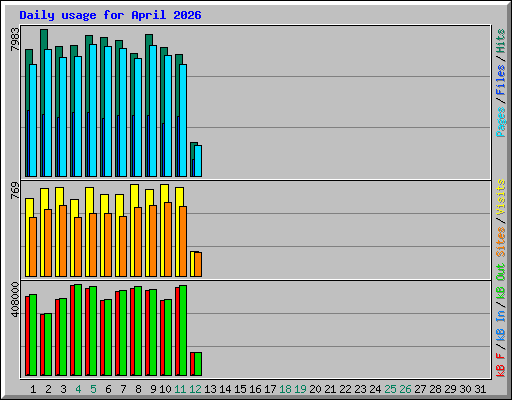Click day number 15 on the axis
The image size is (512, 400).
(240, 389)
